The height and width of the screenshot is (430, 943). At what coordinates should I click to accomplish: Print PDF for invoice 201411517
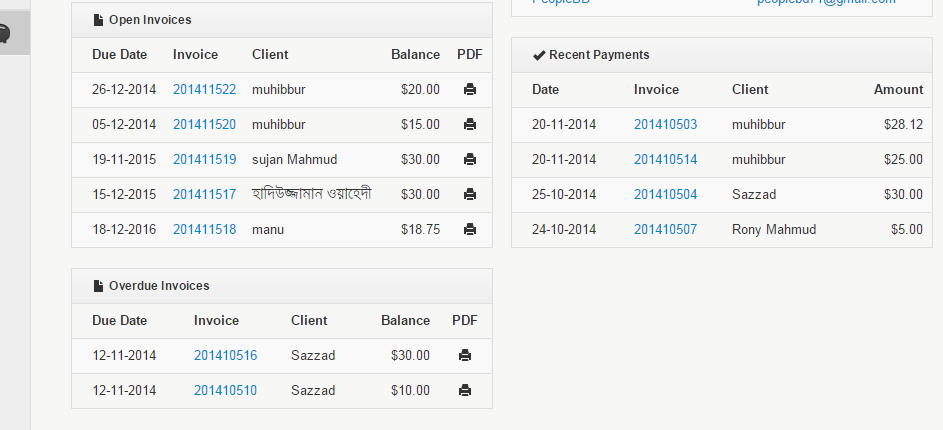(x=470, y=195)
